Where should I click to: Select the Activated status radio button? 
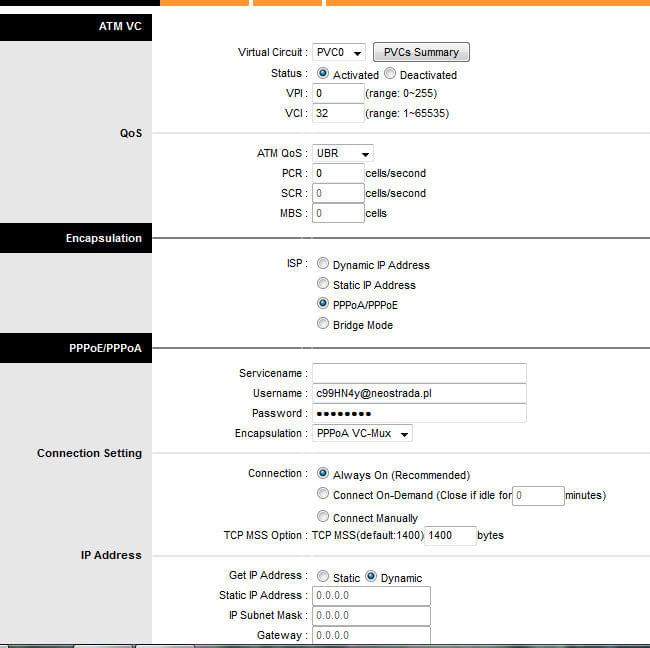tap(323, 73)
